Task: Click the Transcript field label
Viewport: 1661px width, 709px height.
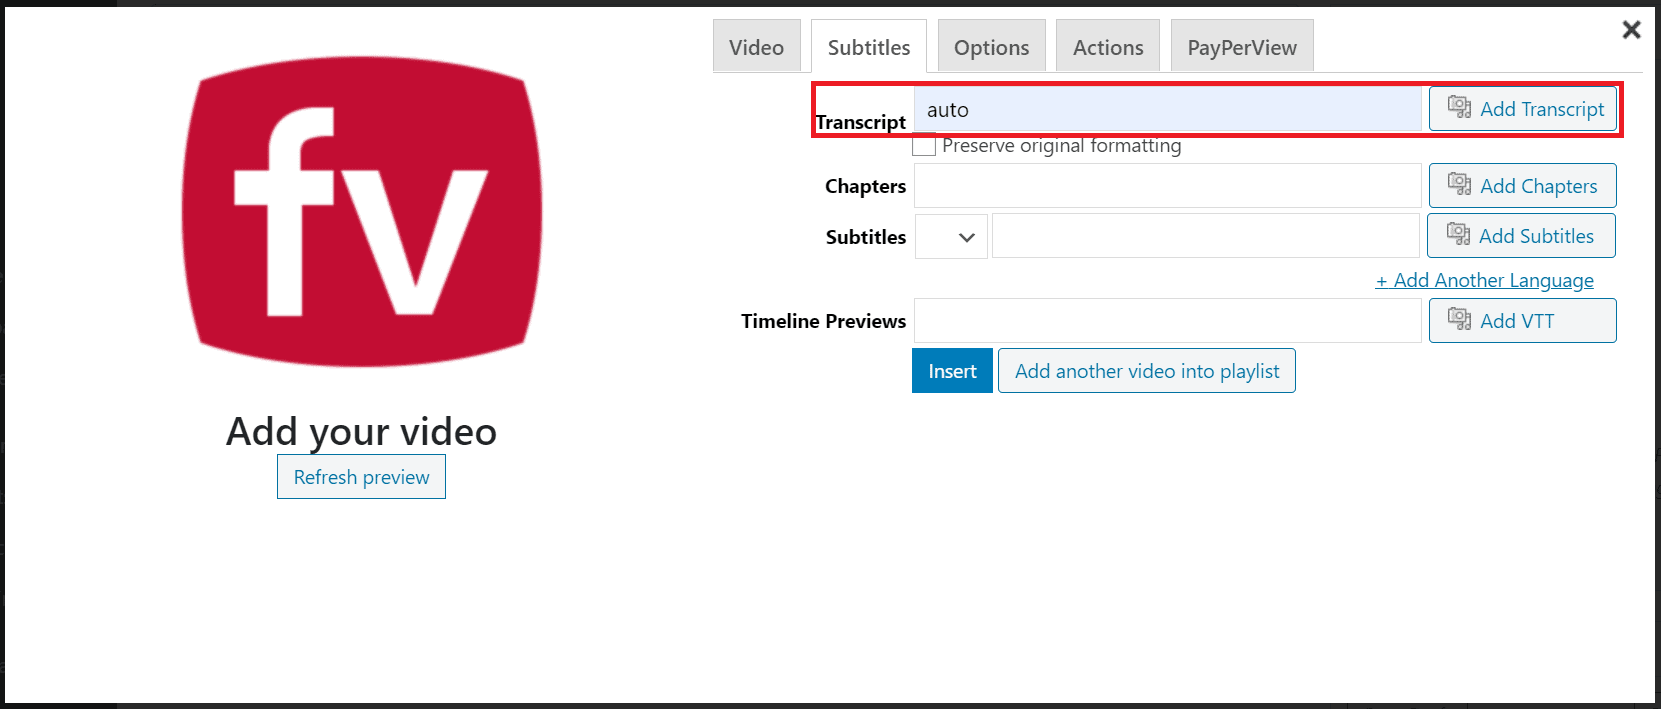Action: pyautogui.click(x=861, y=122)
